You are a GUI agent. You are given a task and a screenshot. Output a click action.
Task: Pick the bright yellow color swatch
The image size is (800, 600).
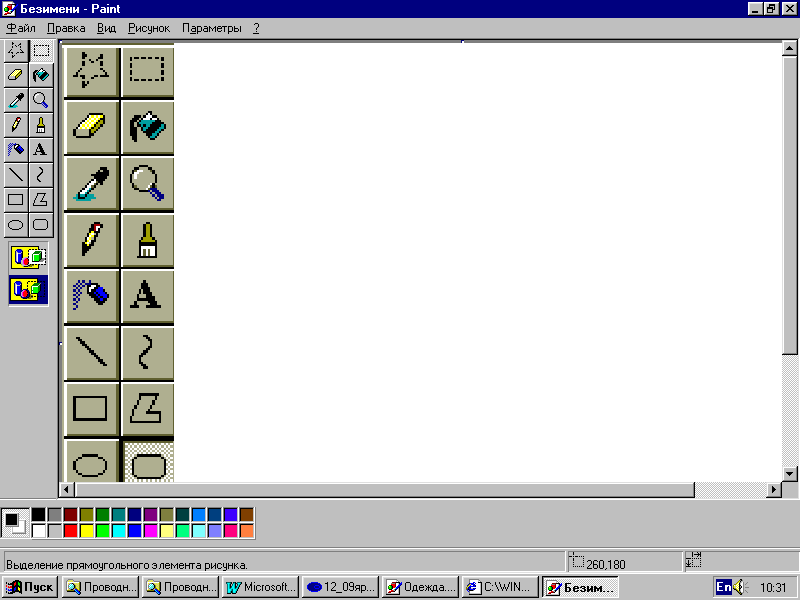[87, 531]
